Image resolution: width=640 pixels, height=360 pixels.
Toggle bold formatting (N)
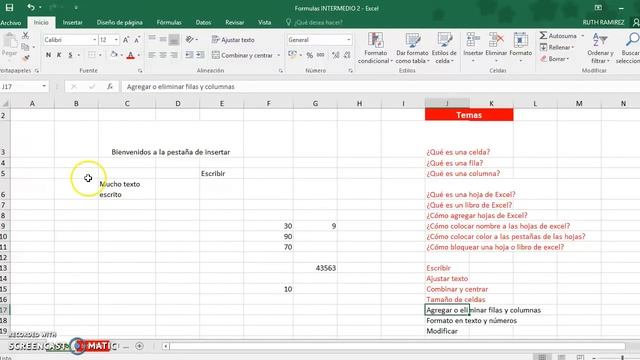(48, 55)
